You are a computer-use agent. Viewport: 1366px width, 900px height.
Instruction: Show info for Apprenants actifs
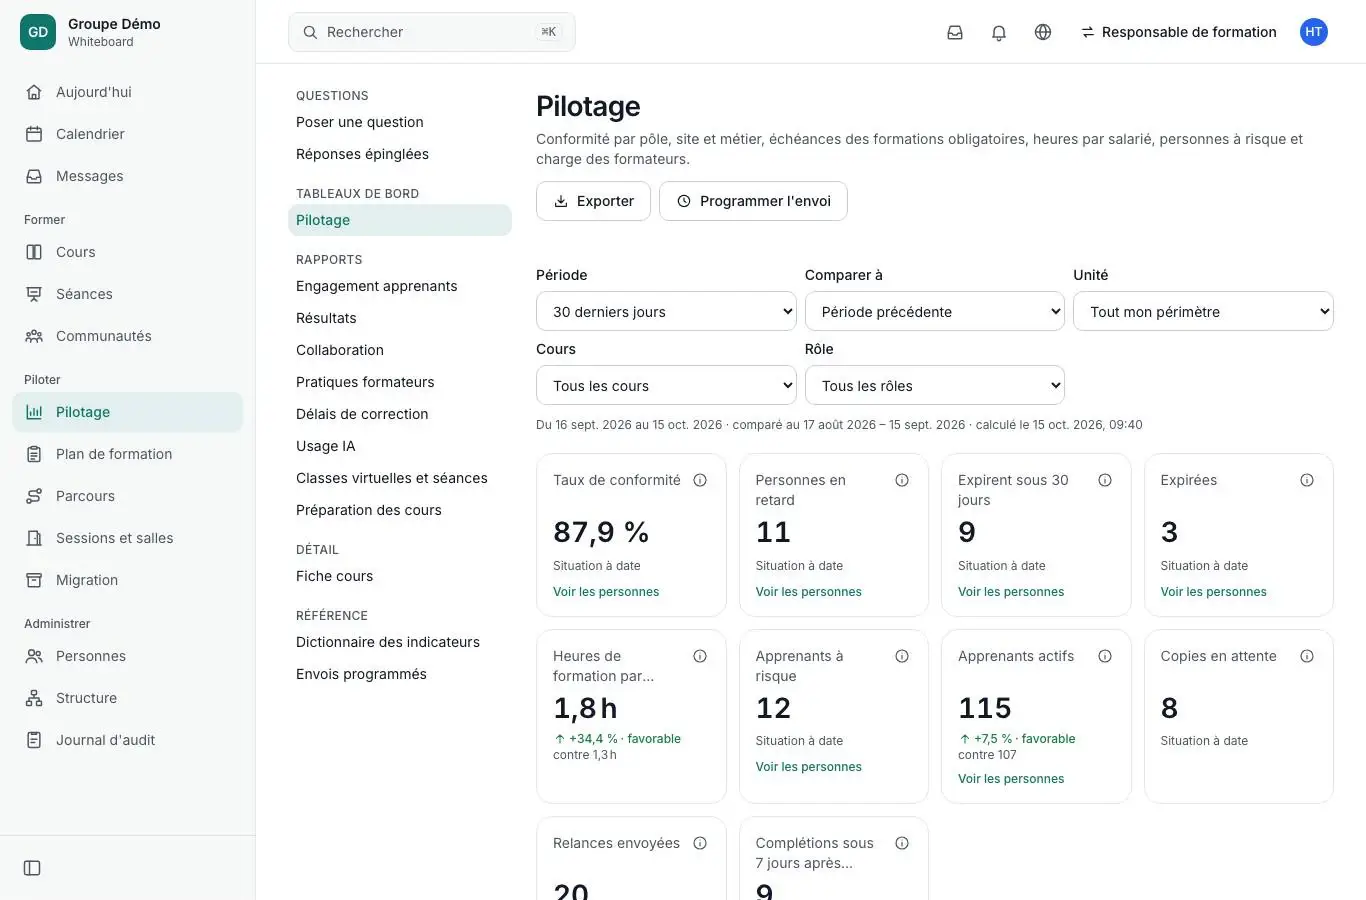point(1105,656)
